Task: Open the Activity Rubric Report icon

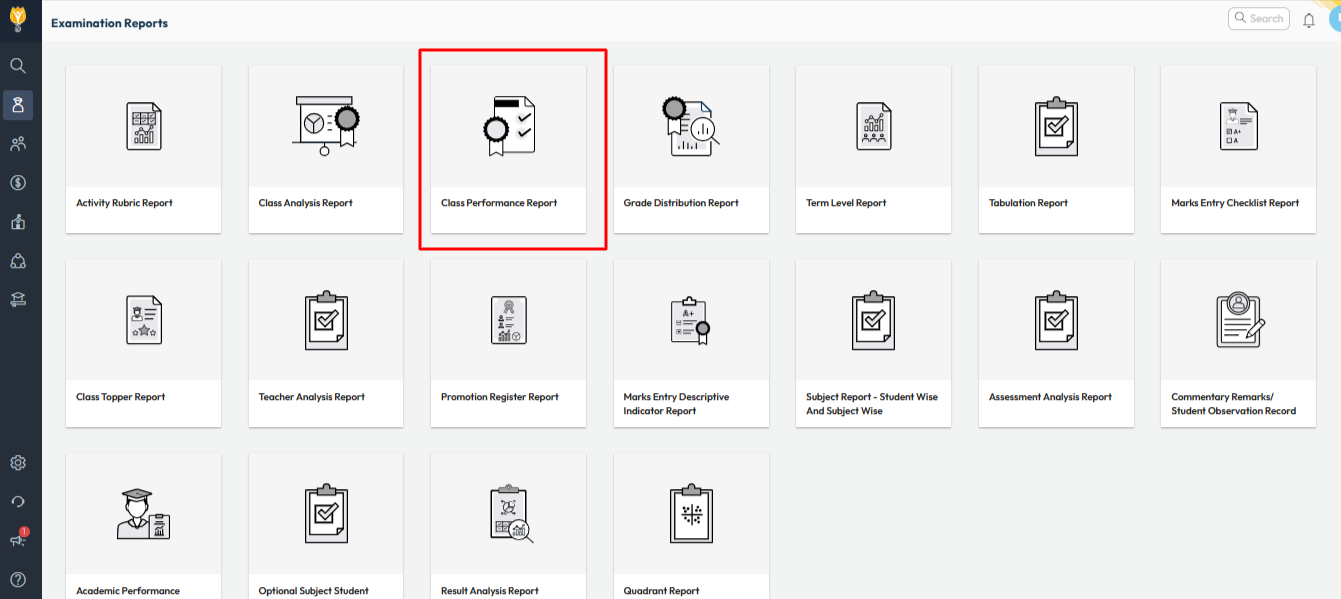Action: 143,126
